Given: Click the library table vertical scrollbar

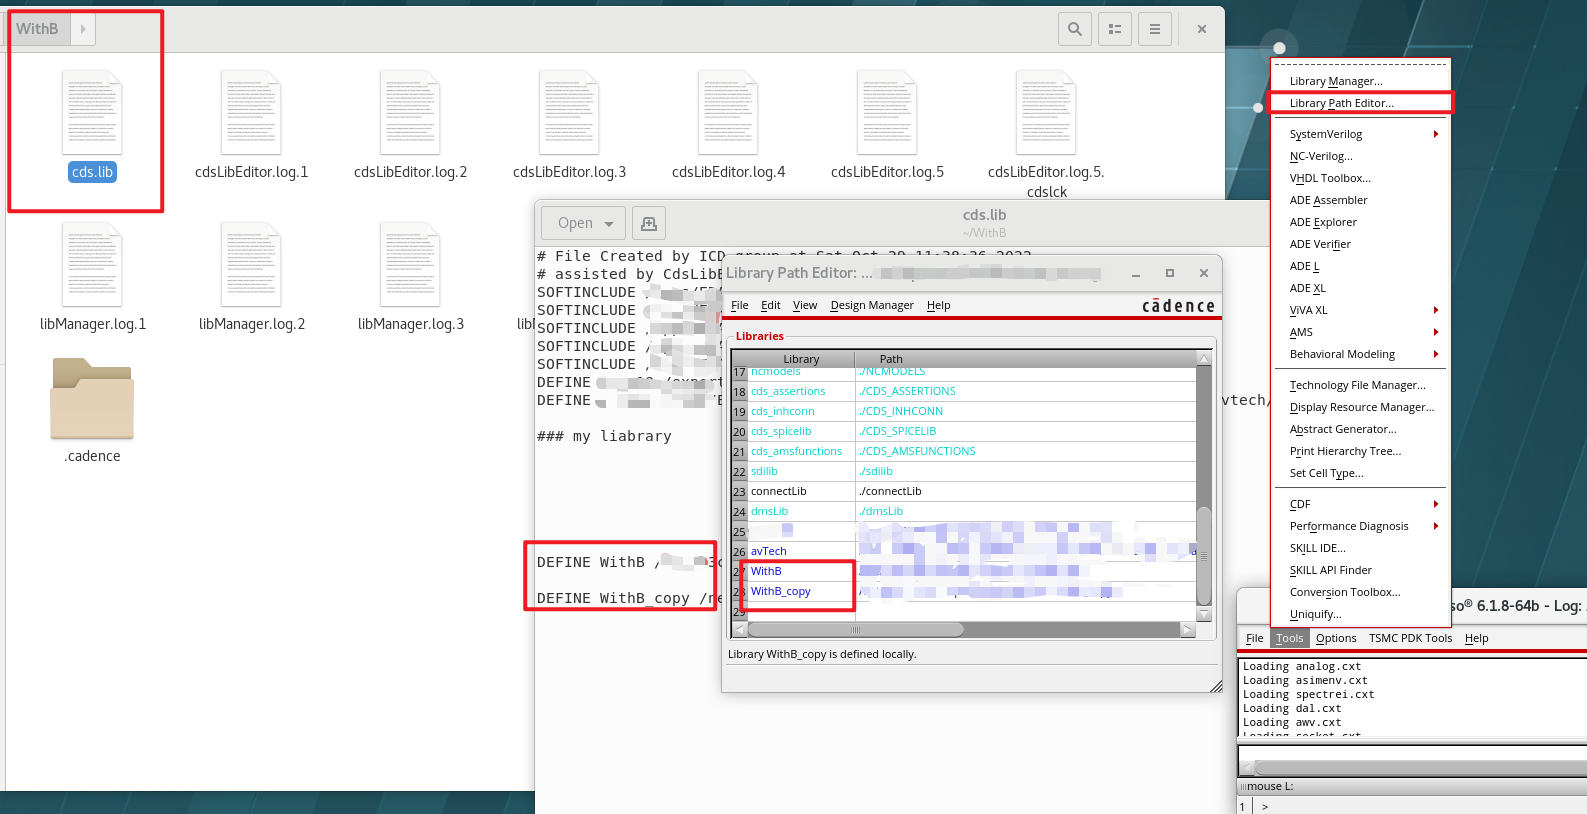Looking at the screenshot, I should tap(1204, 555).
